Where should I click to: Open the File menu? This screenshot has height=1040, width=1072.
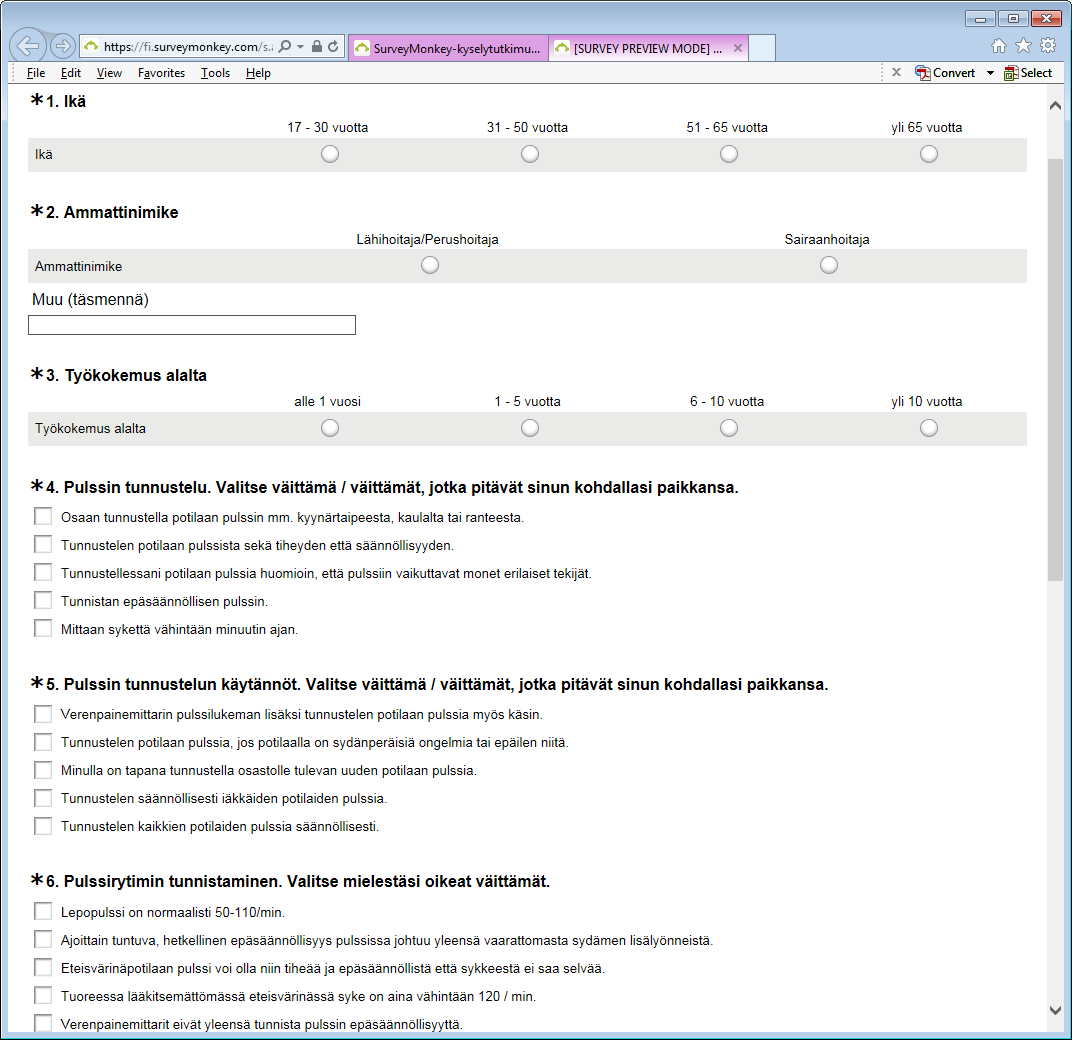tap(36, 72)
